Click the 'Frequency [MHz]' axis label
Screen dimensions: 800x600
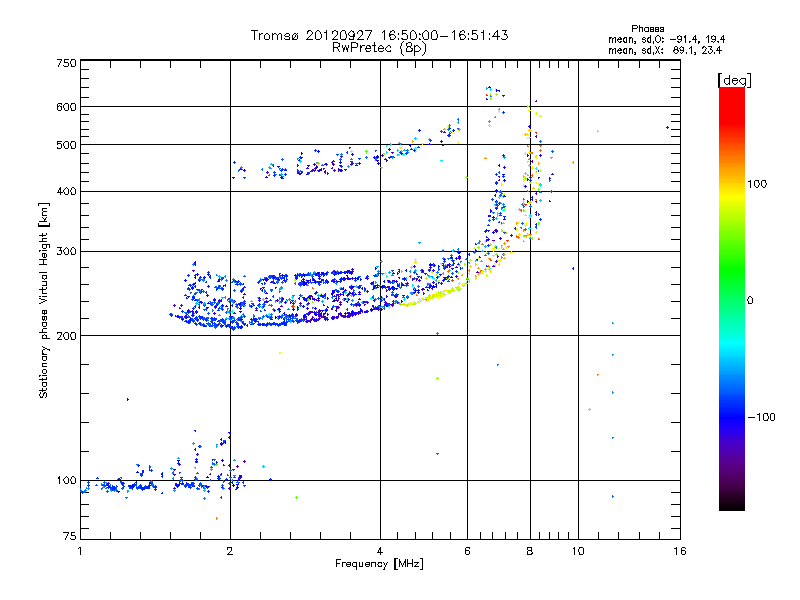click(x=379, y=564)
